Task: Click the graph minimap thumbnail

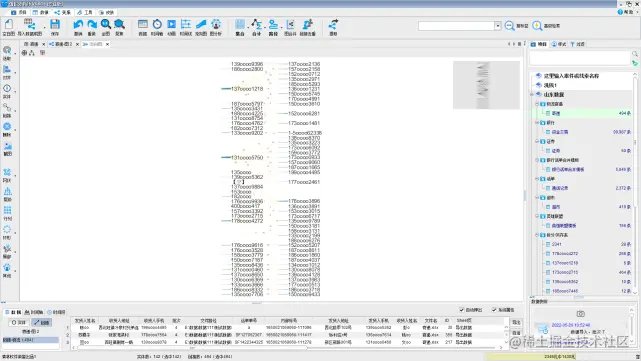Action: click(486, 85)
